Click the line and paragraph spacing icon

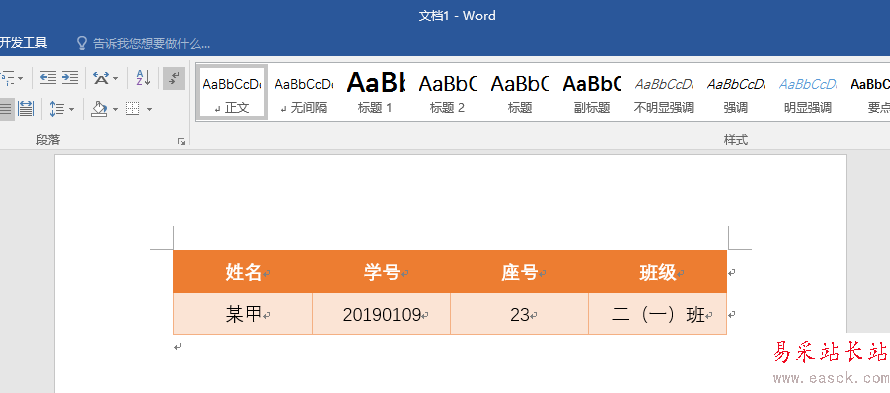coord(56,108)
